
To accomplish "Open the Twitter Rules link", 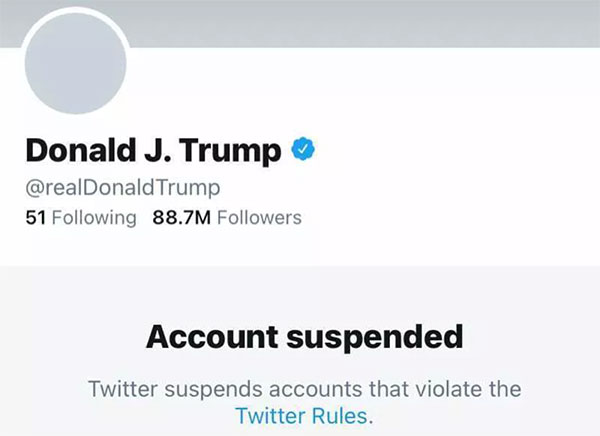I will [x=303, y=415].
